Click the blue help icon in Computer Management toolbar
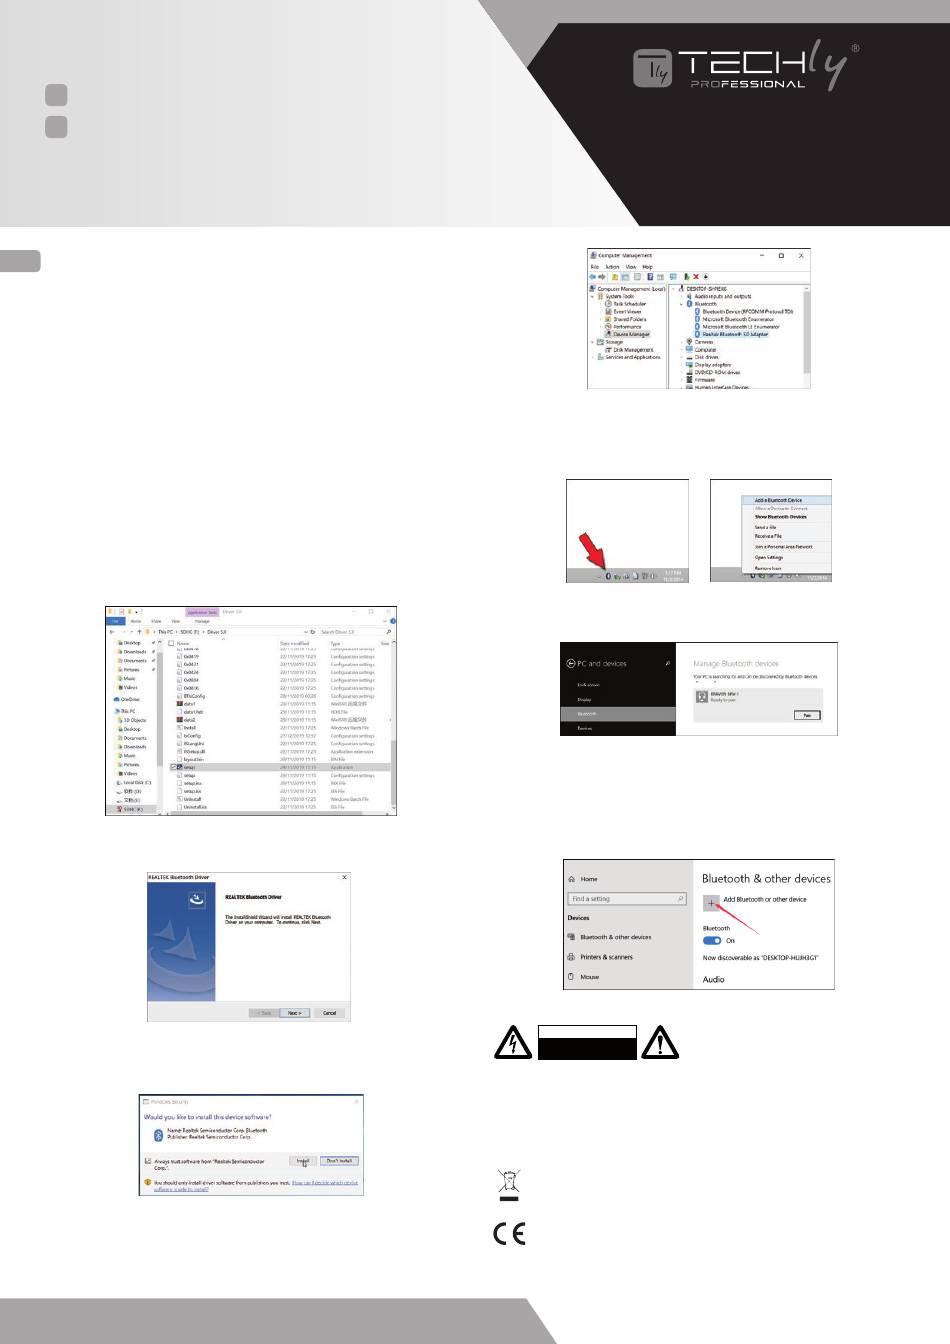The width and height of the screenshot is (950, 1344). 650,277
